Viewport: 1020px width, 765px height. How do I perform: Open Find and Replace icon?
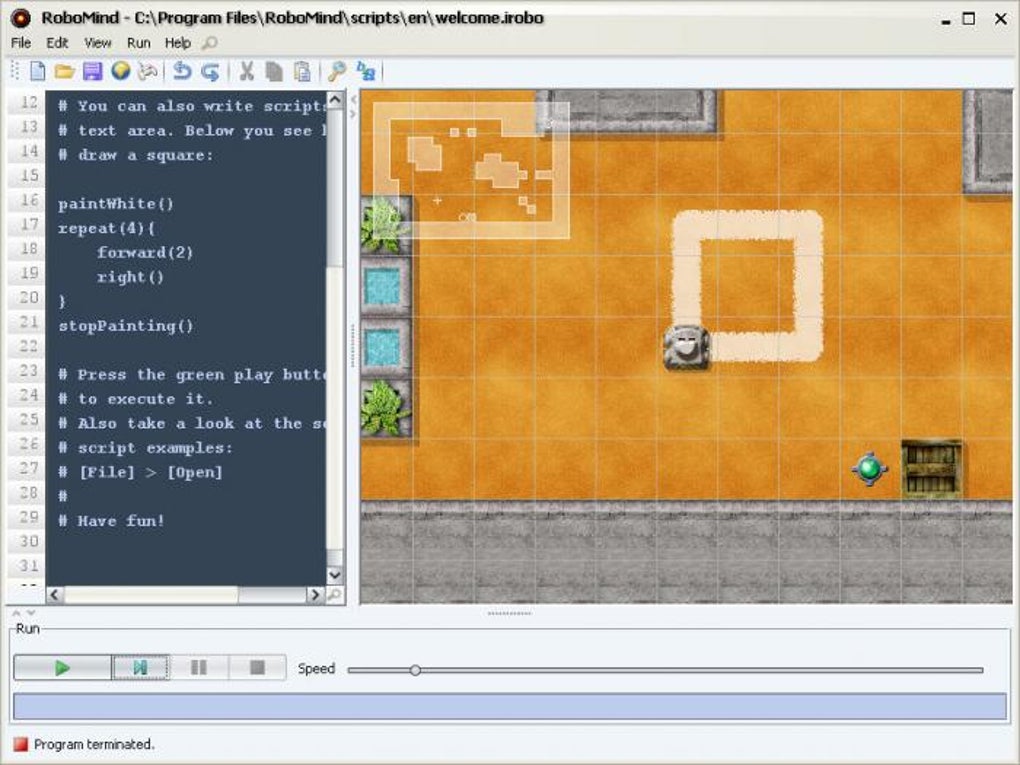point(366,71)
